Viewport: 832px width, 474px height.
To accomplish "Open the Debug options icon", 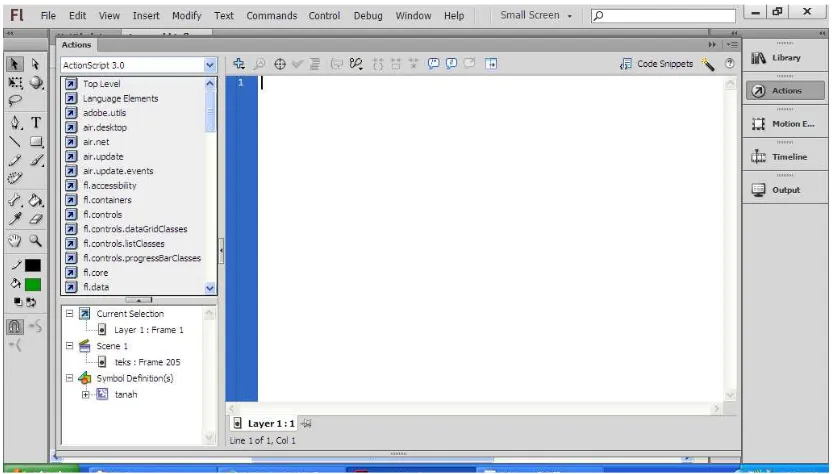I will pyautogui.click(x=356, y=64).
